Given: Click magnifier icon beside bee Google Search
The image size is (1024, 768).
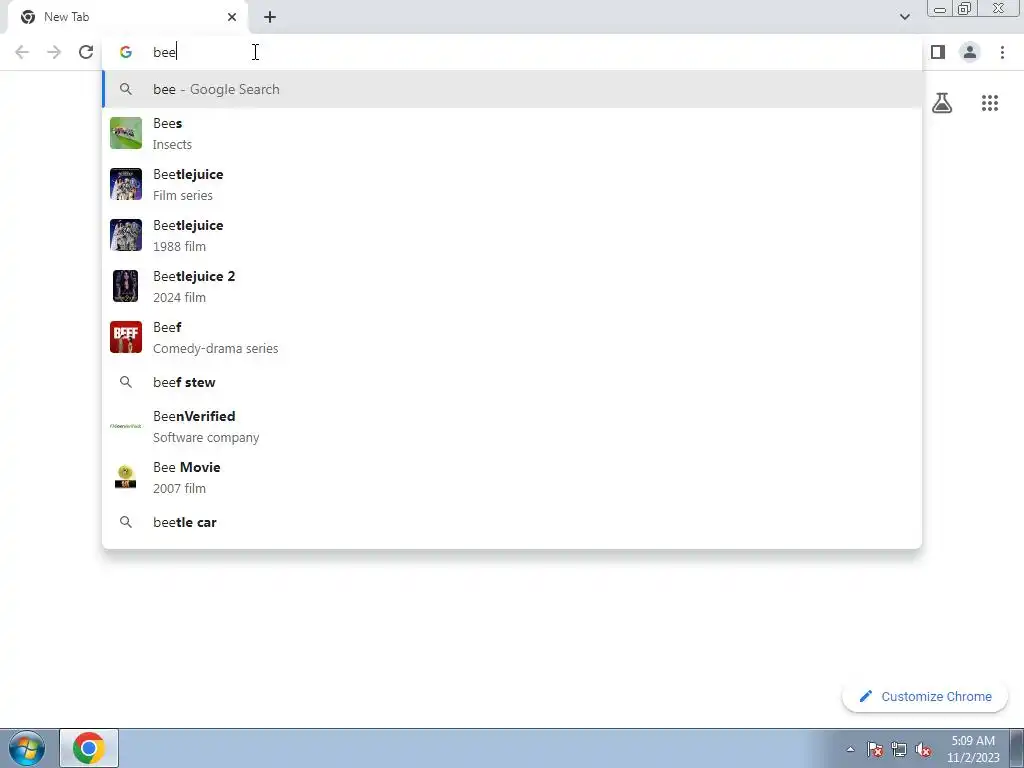Looking at the screenshot, I should (126, 89).
